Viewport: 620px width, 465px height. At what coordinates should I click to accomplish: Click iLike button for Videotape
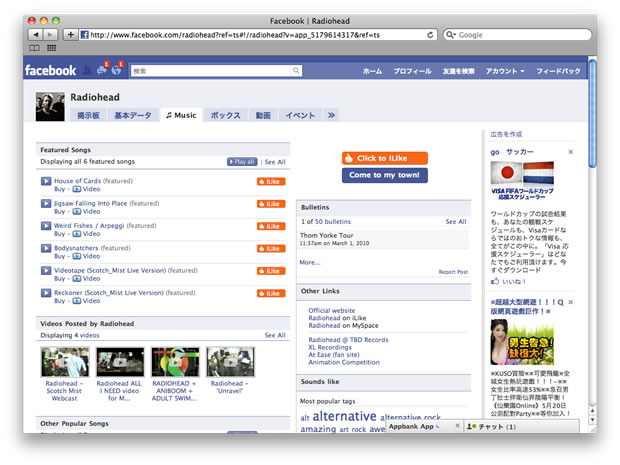[x=271, y=271]
